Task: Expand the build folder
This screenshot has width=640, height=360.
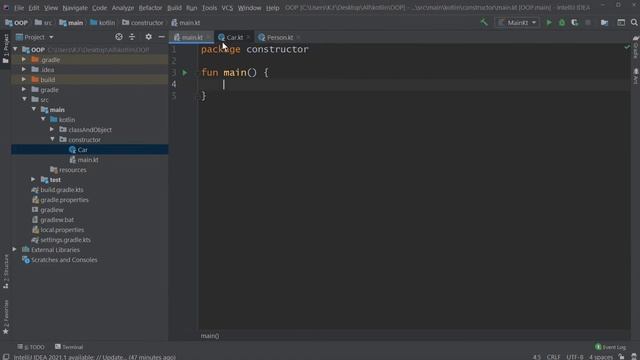Action: pyautogui.click(x=24, y=80)
